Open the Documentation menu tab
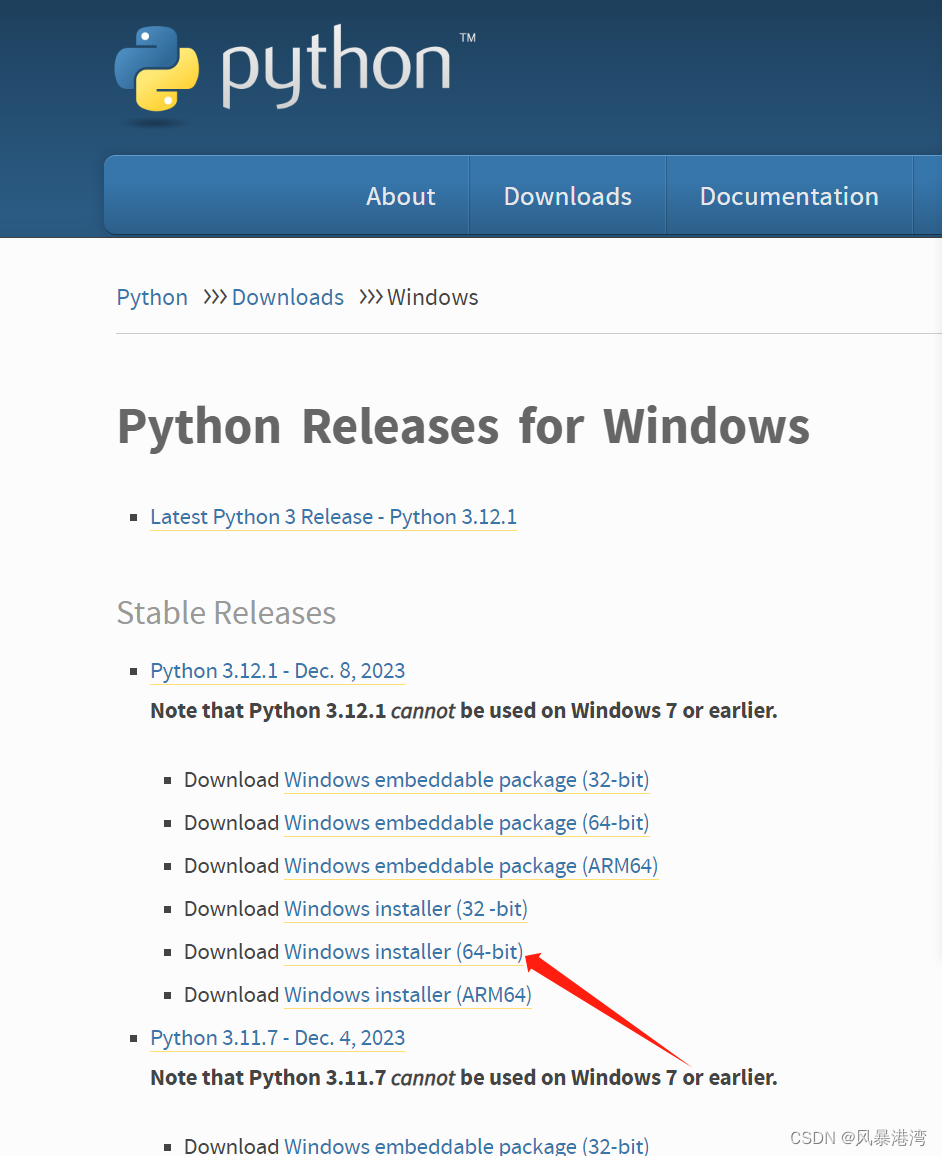The width and height of the screenshot is (942, 1156). tap(789, 196)
